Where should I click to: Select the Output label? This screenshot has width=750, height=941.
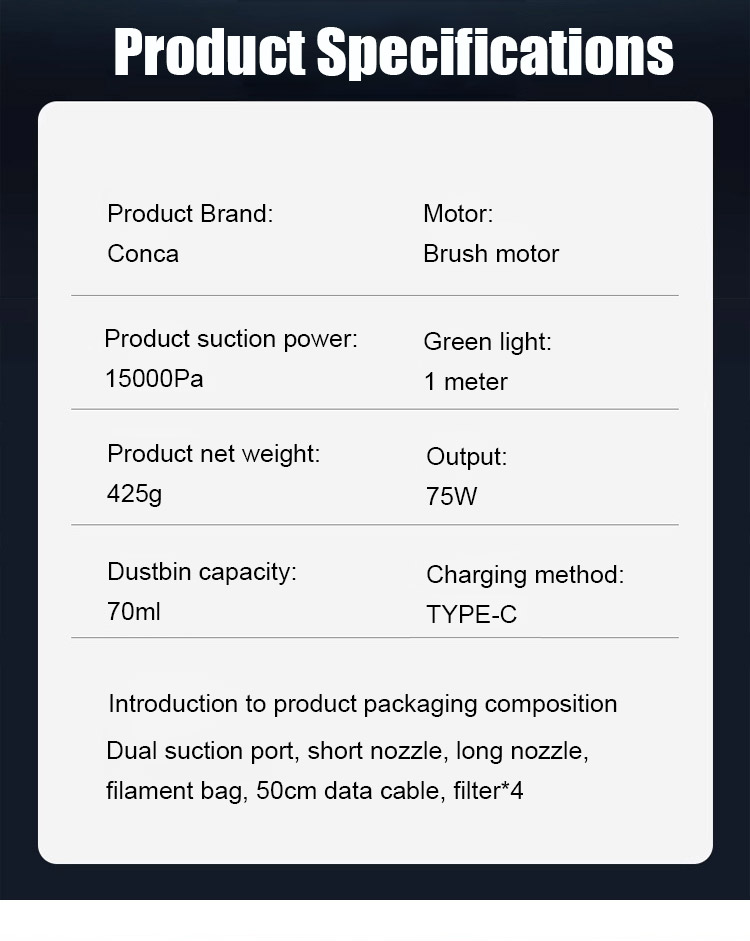(466, 457)
